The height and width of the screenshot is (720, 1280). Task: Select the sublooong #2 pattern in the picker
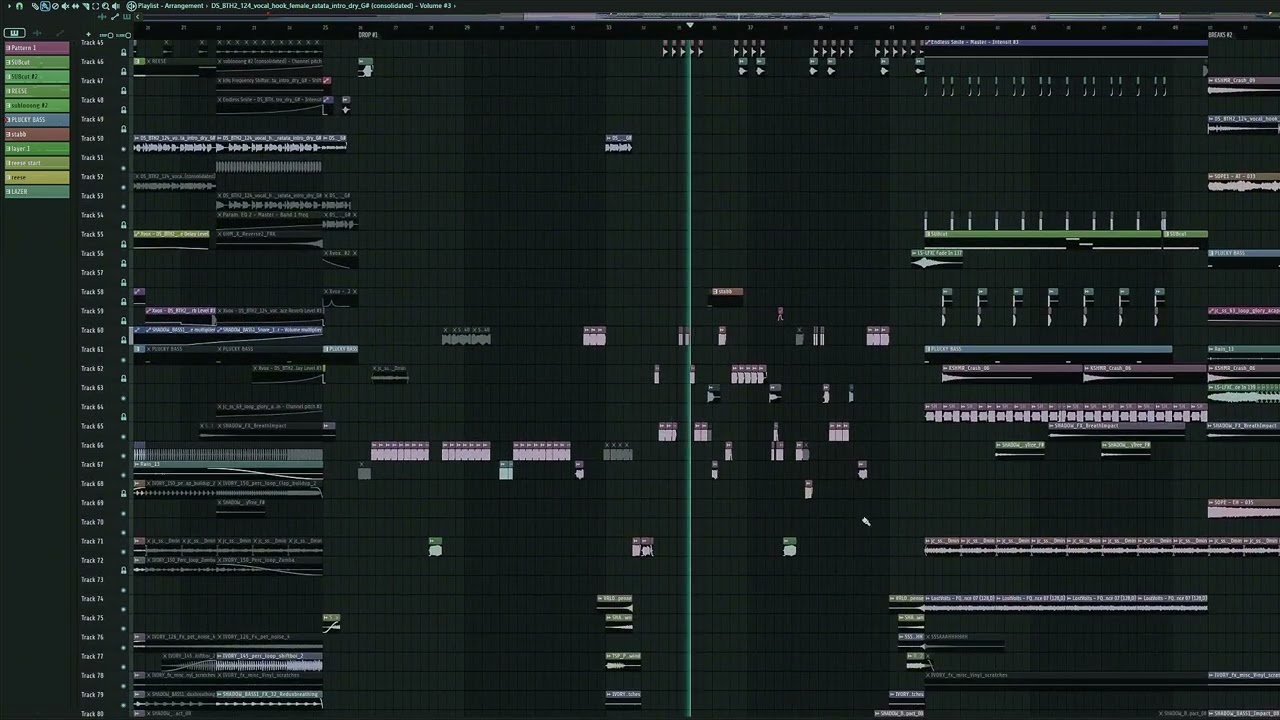click(x=36, y=105)
